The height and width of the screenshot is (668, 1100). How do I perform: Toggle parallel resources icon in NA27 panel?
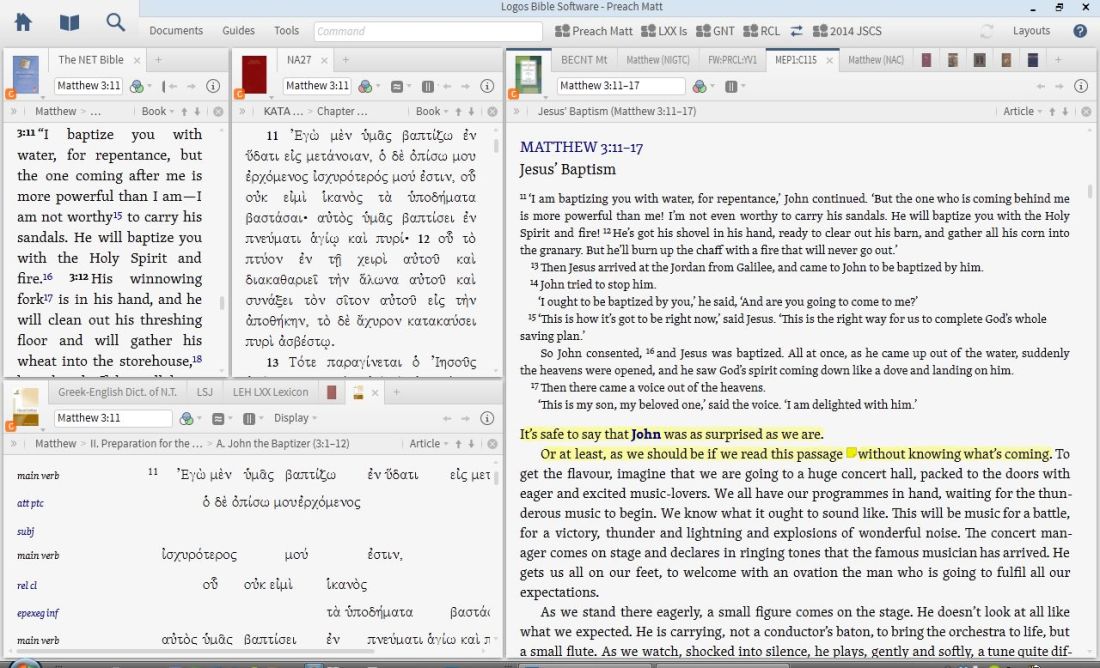click(397, 86)
